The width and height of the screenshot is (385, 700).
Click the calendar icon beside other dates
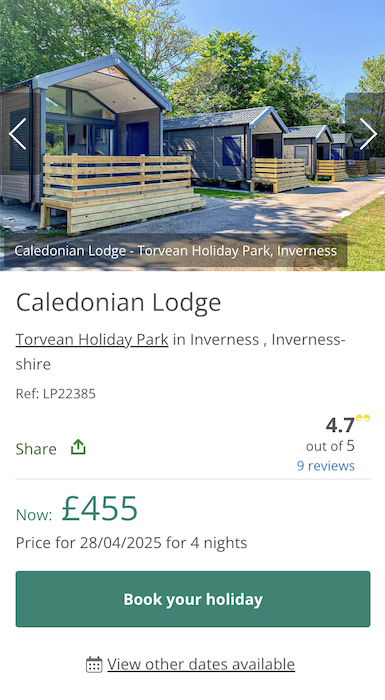click(x=94, y=664)
